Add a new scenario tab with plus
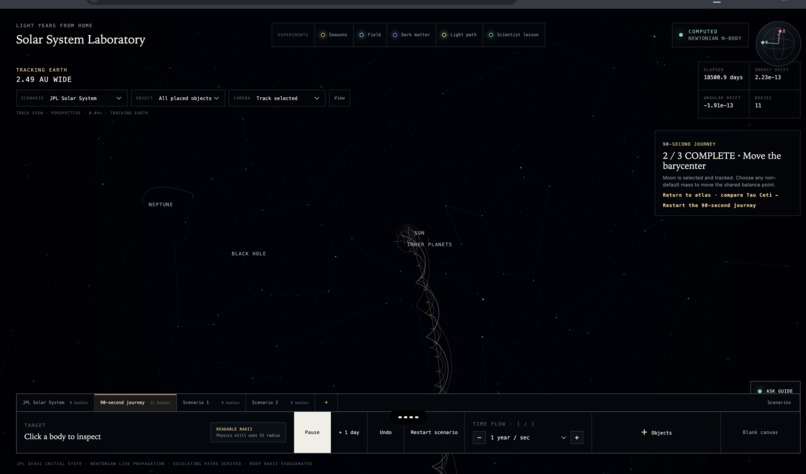The image size is (806, 474). point(326,403)
